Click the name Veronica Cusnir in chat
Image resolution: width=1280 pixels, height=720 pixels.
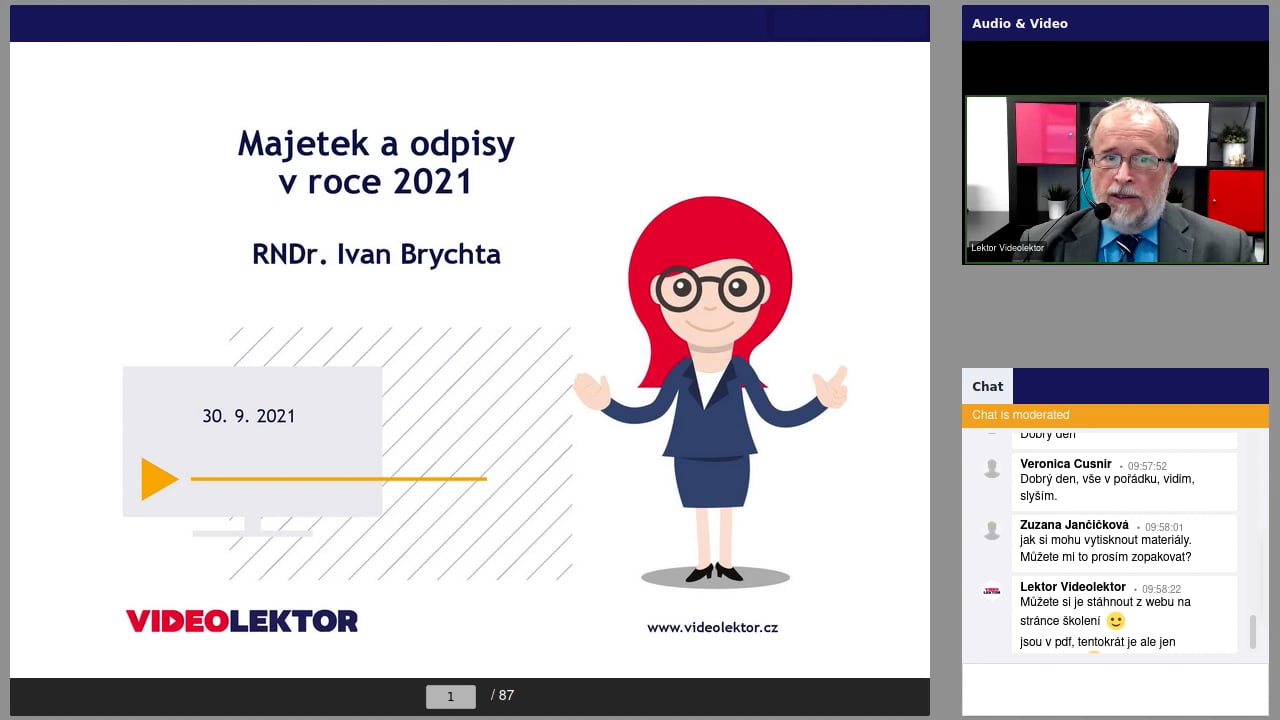coord(1065,464)
